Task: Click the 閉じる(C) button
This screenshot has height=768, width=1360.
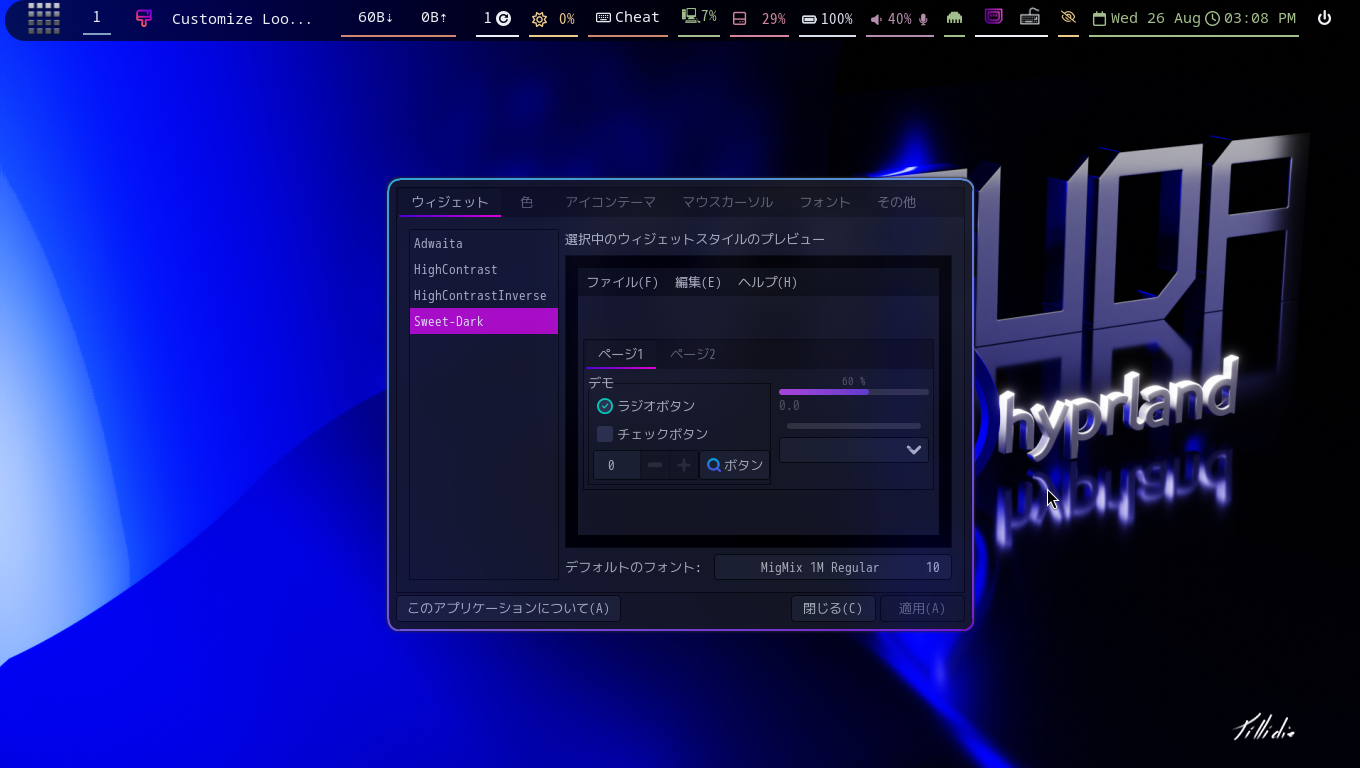Action: 833,608
